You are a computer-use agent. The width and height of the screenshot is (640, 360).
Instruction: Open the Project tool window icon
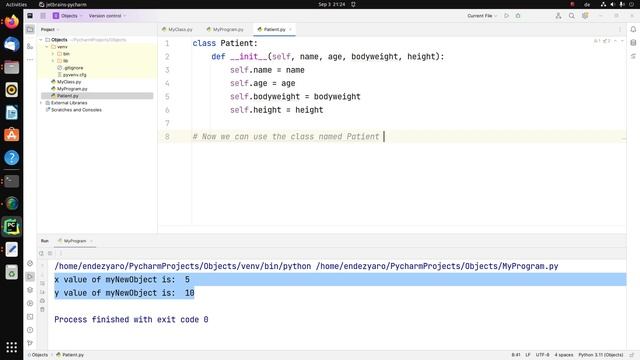click(x=30, y=29)
